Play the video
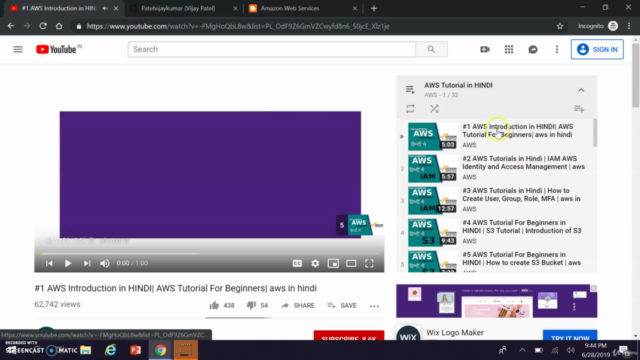The image size is (640, 360). click(x=68, y=263)
